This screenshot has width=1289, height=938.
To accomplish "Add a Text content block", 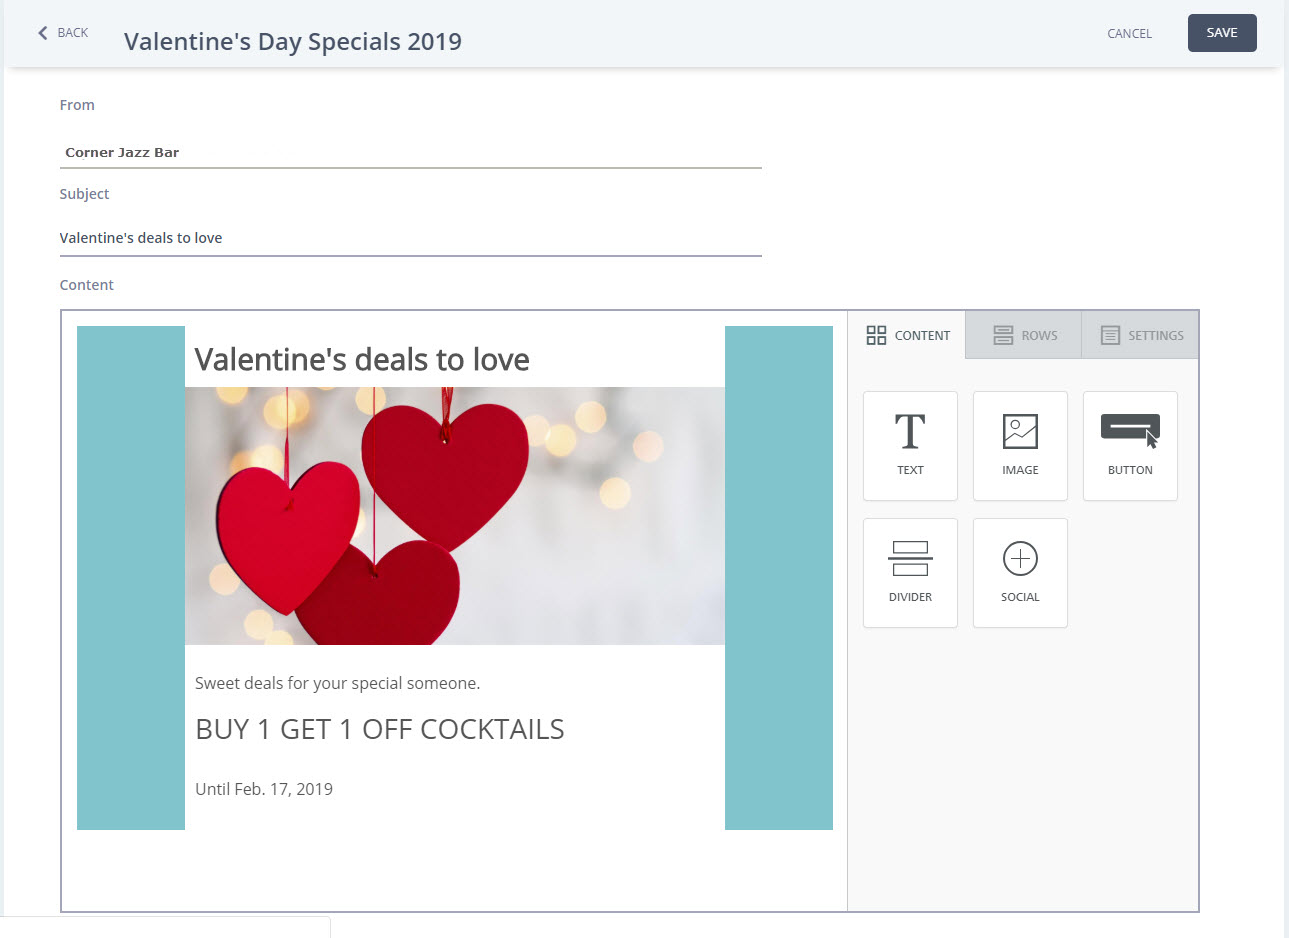I will tap(910, 446).
